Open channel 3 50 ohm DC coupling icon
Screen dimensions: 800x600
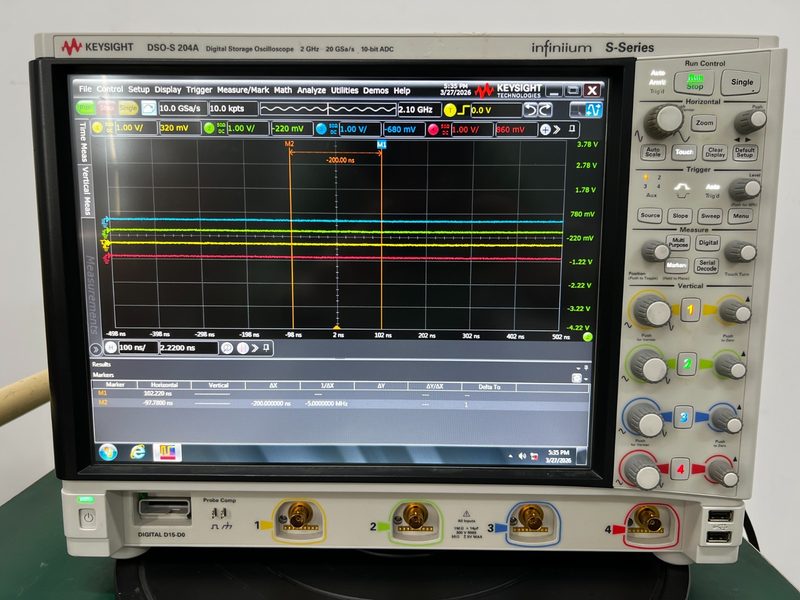coord(333,129)
